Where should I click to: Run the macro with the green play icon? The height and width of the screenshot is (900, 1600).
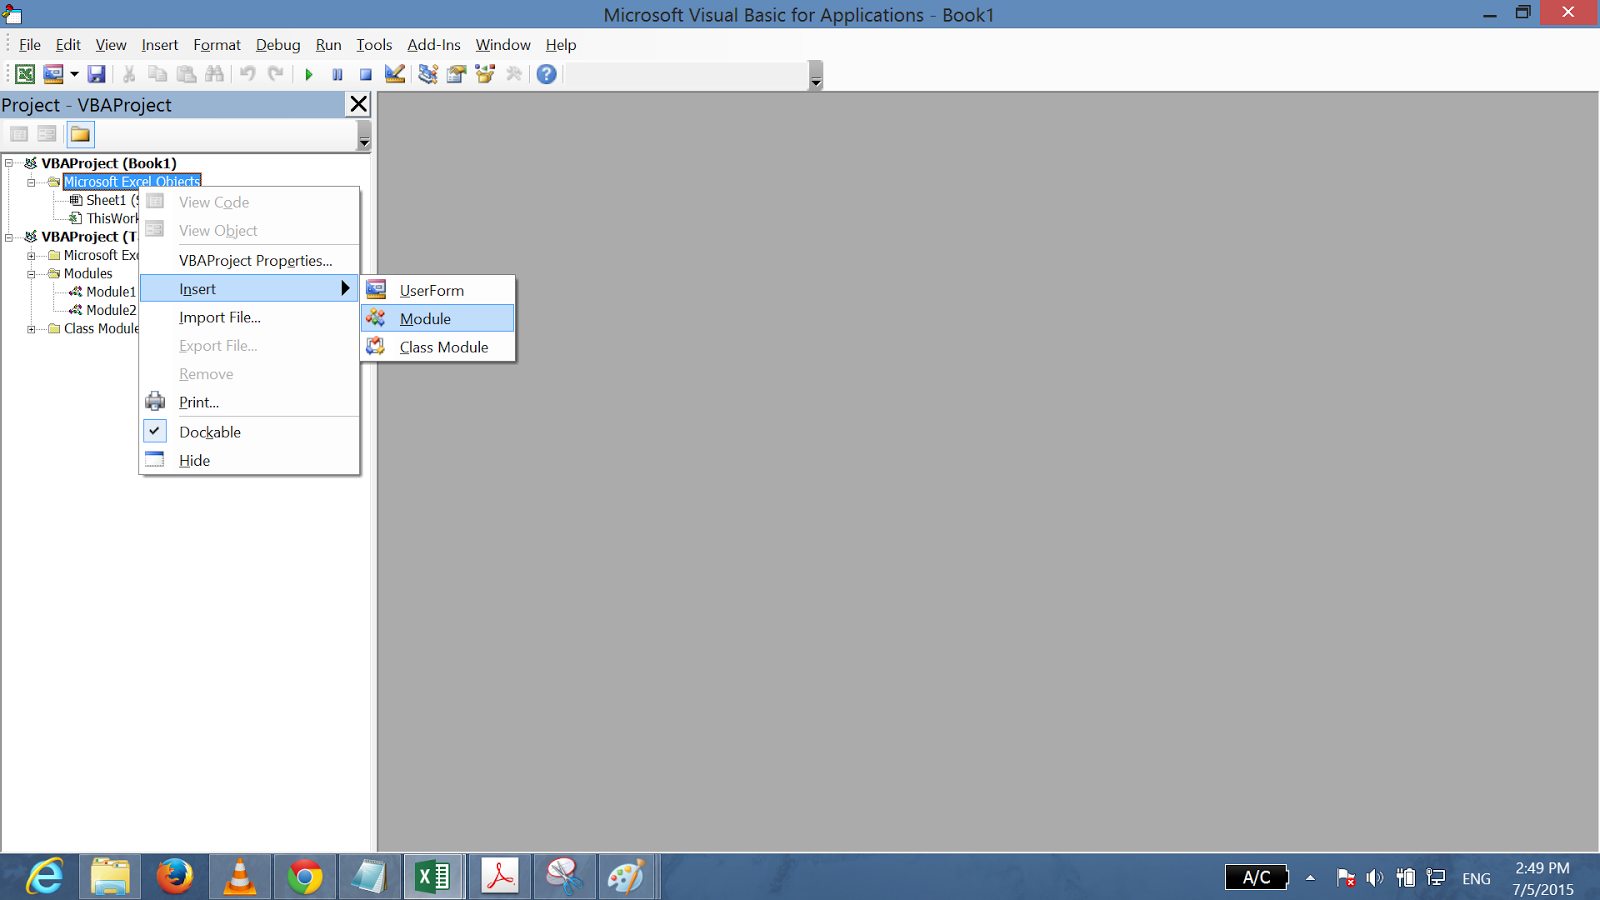(x=309, y=74)
